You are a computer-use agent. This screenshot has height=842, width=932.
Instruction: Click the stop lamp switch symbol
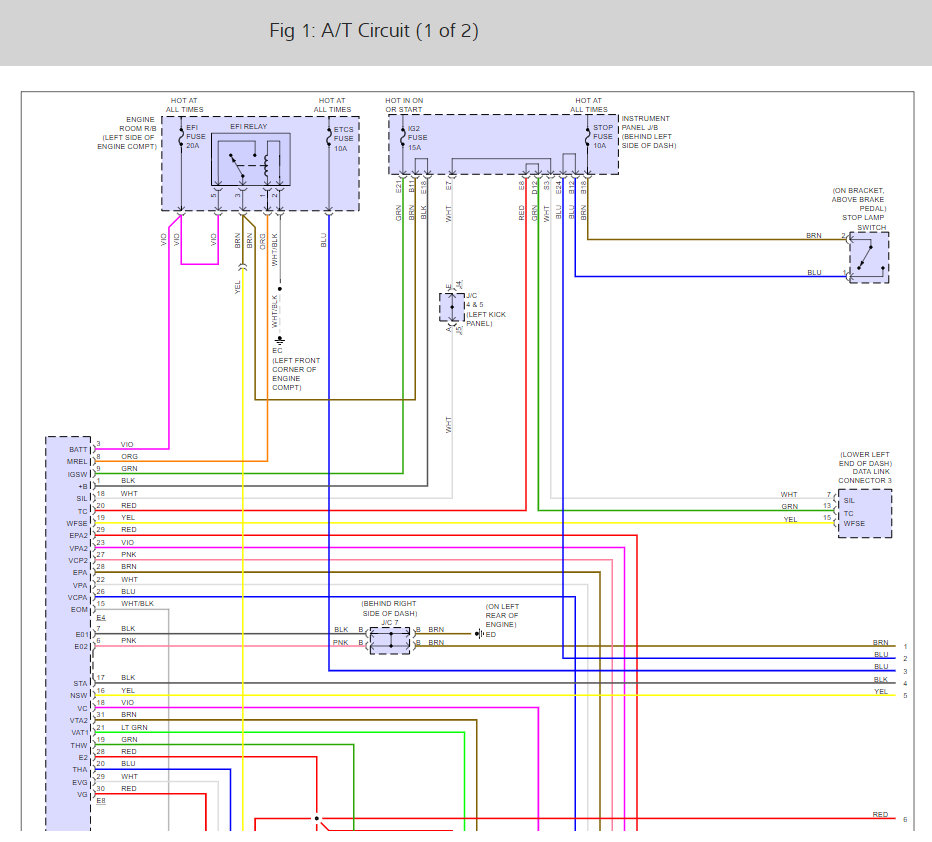coord(869,257)
